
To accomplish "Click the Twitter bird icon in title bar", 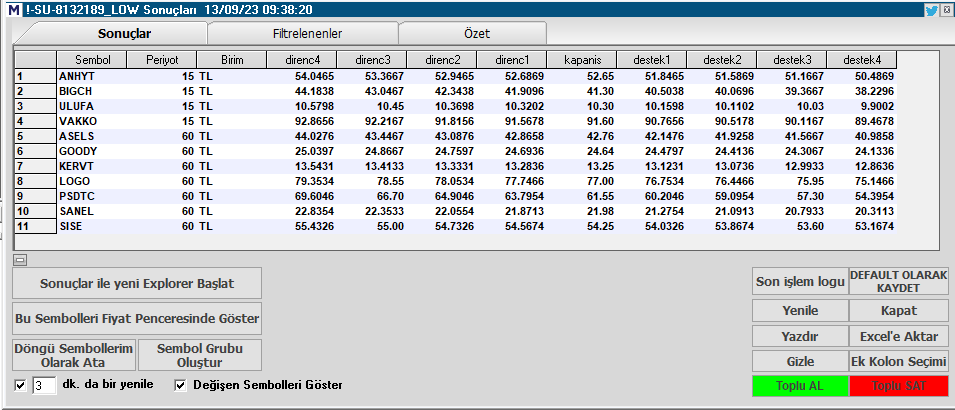I will 931,10.
